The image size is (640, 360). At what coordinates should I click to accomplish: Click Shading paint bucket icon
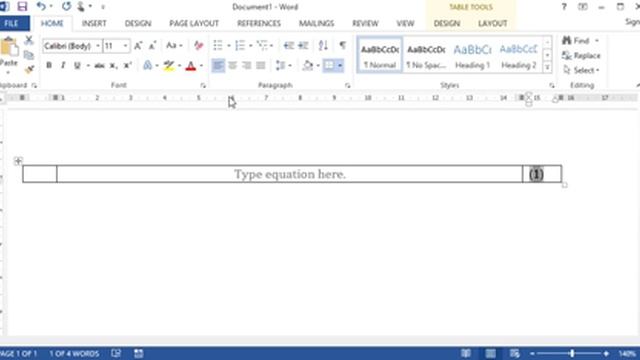[308, 65]
